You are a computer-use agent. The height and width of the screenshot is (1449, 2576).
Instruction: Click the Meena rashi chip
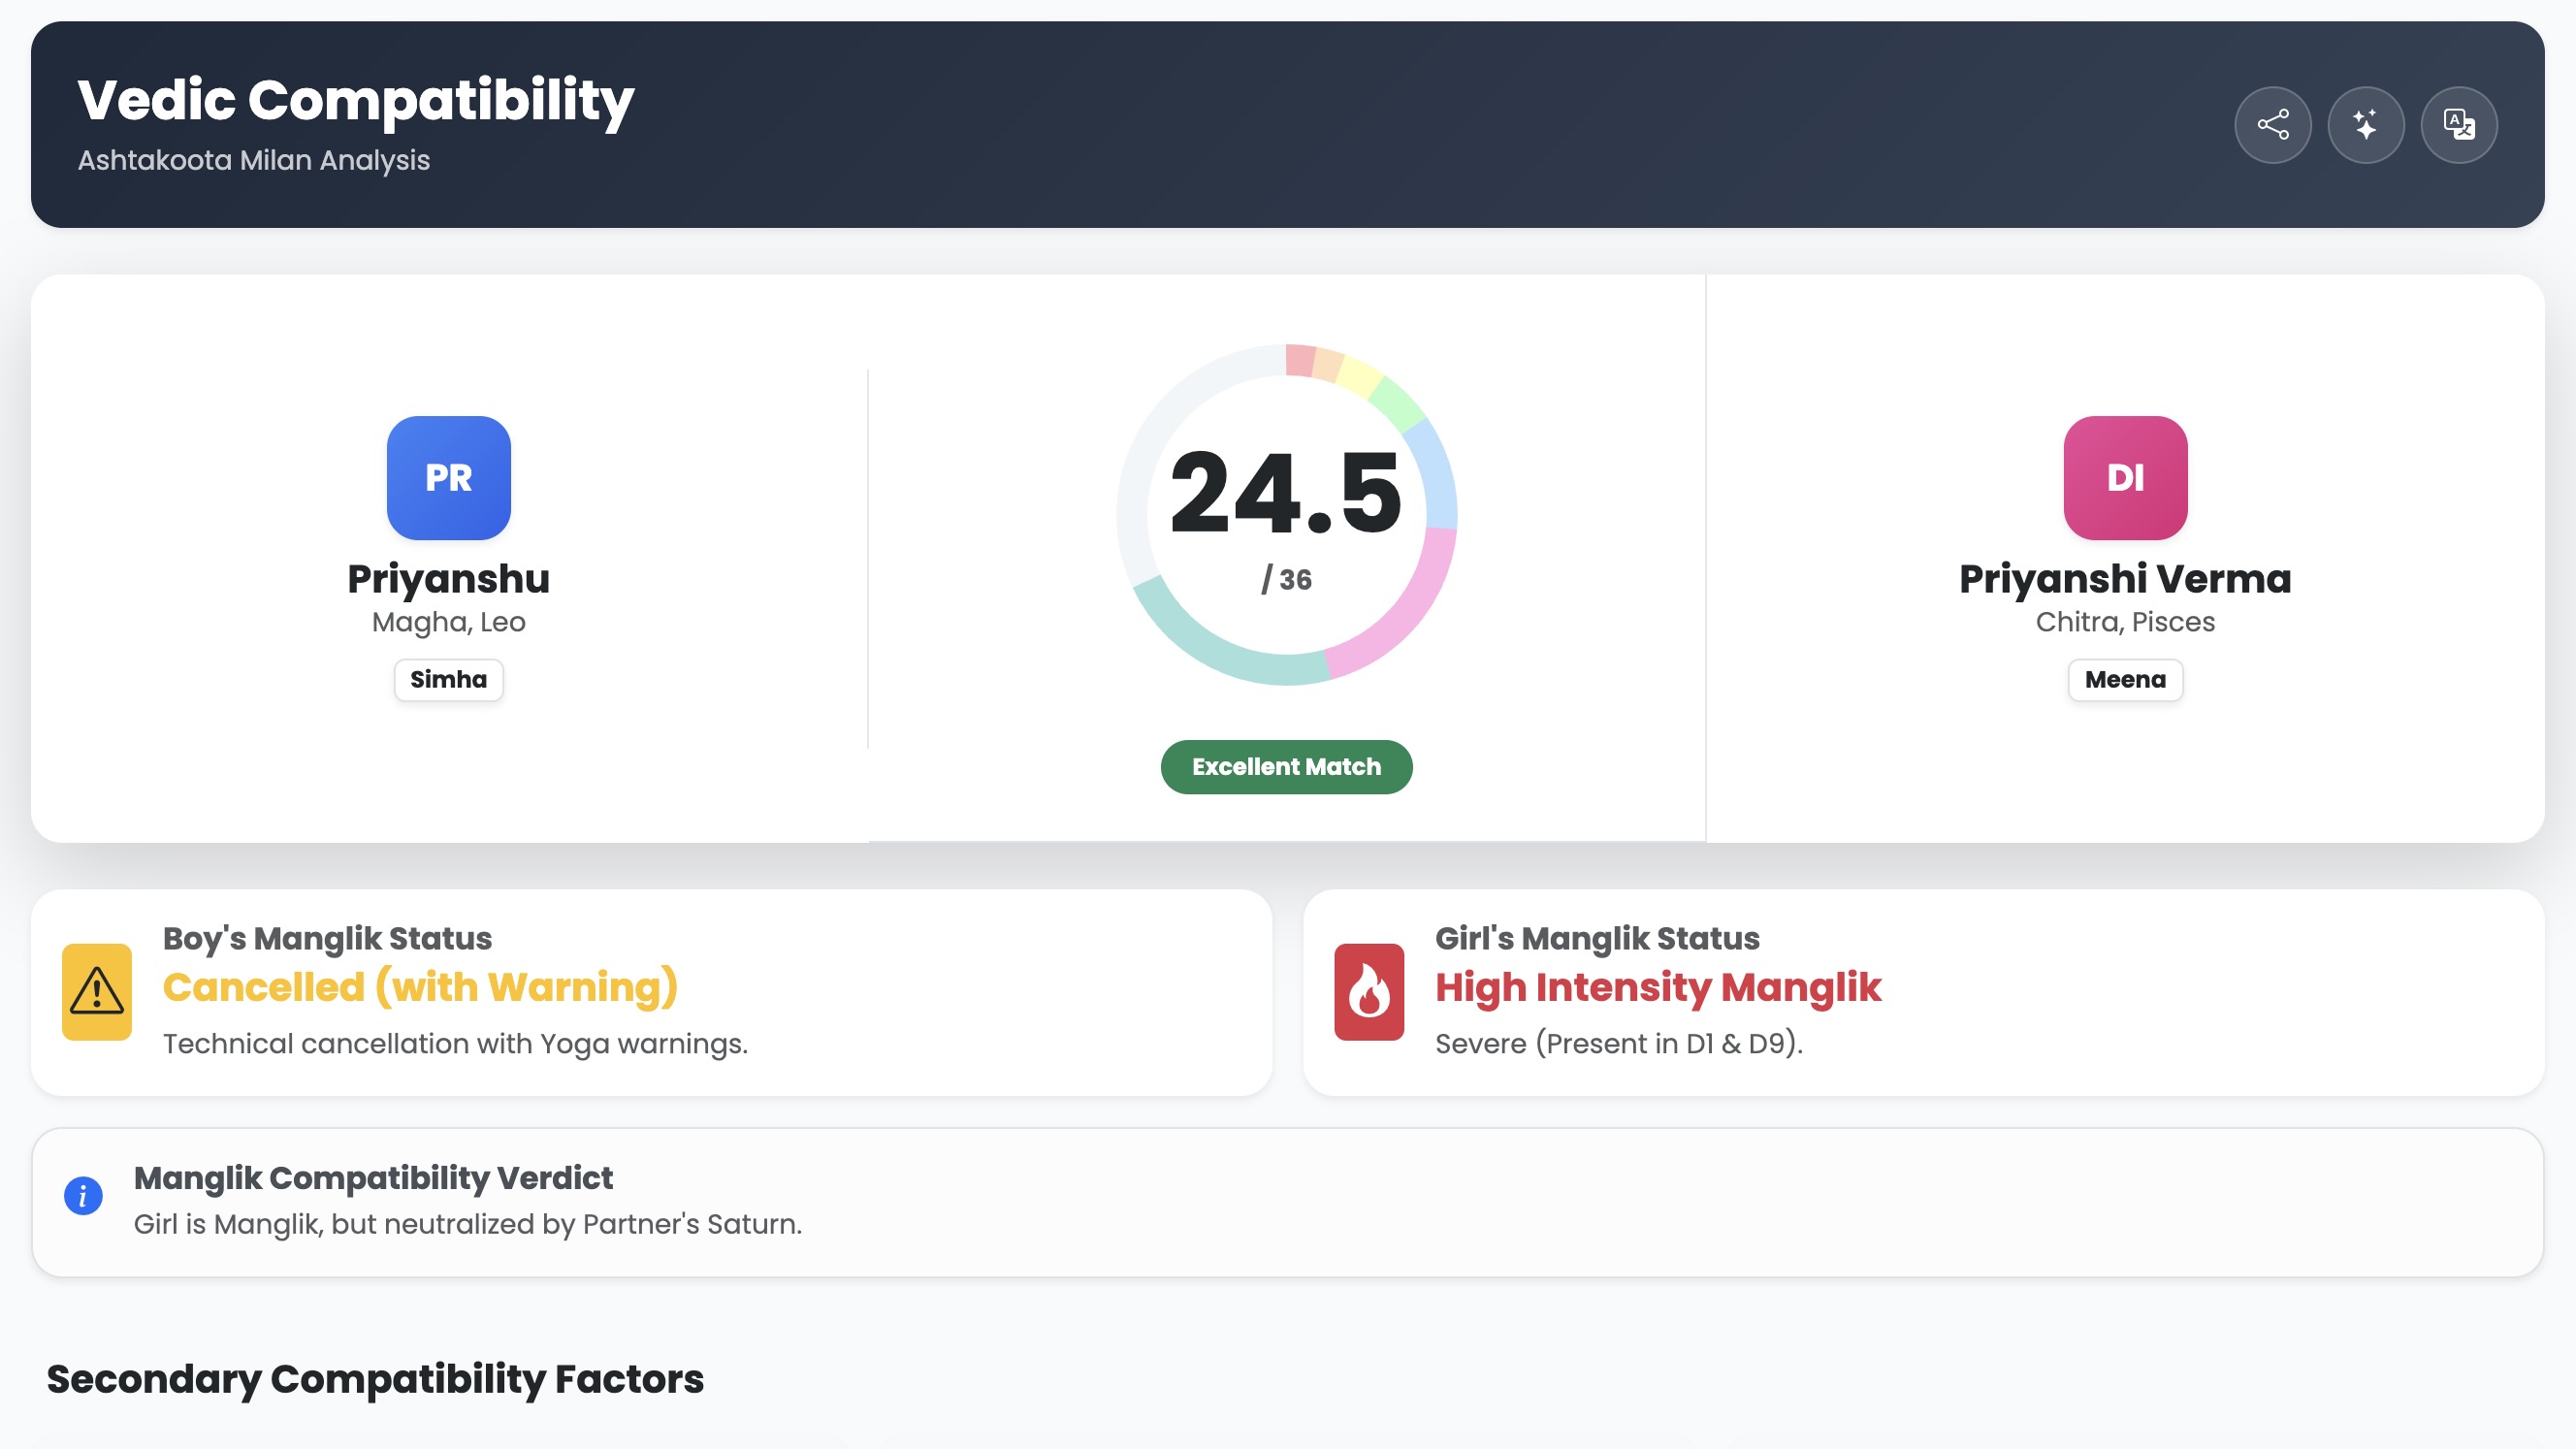tap(2125, 680)
